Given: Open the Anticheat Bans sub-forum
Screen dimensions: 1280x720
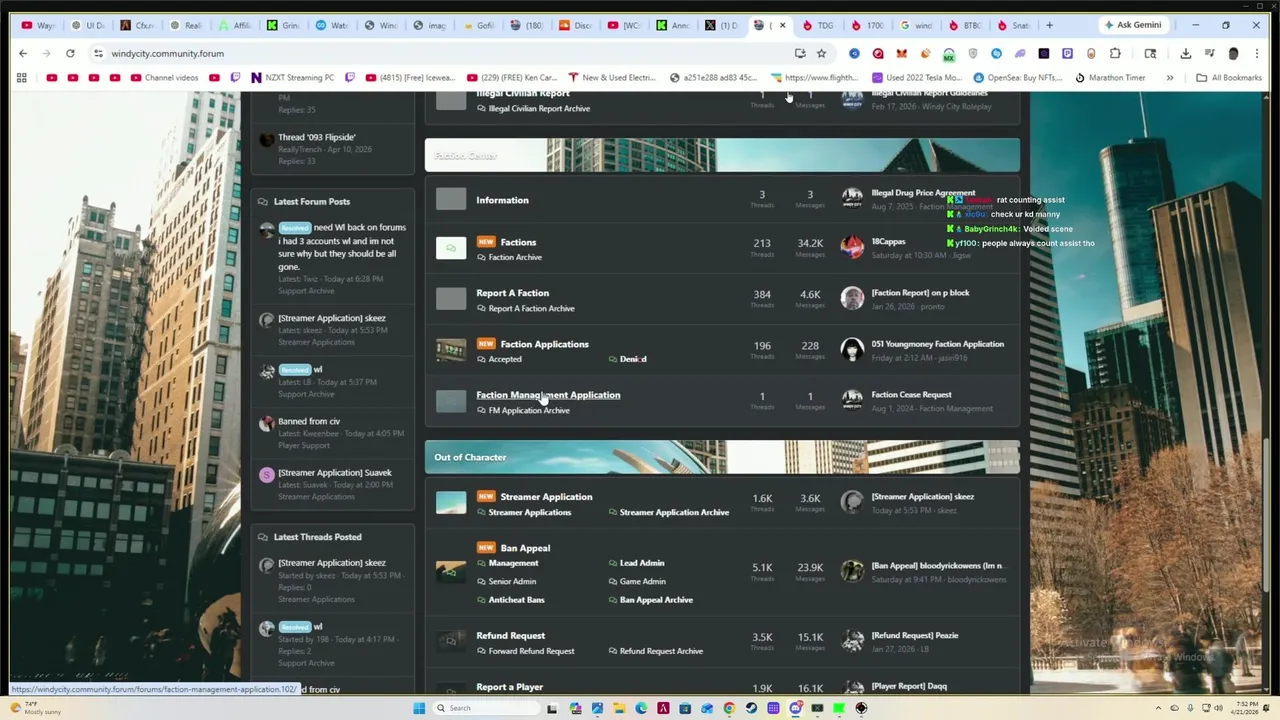Looking at the screenshot, I should click(516, 600).
